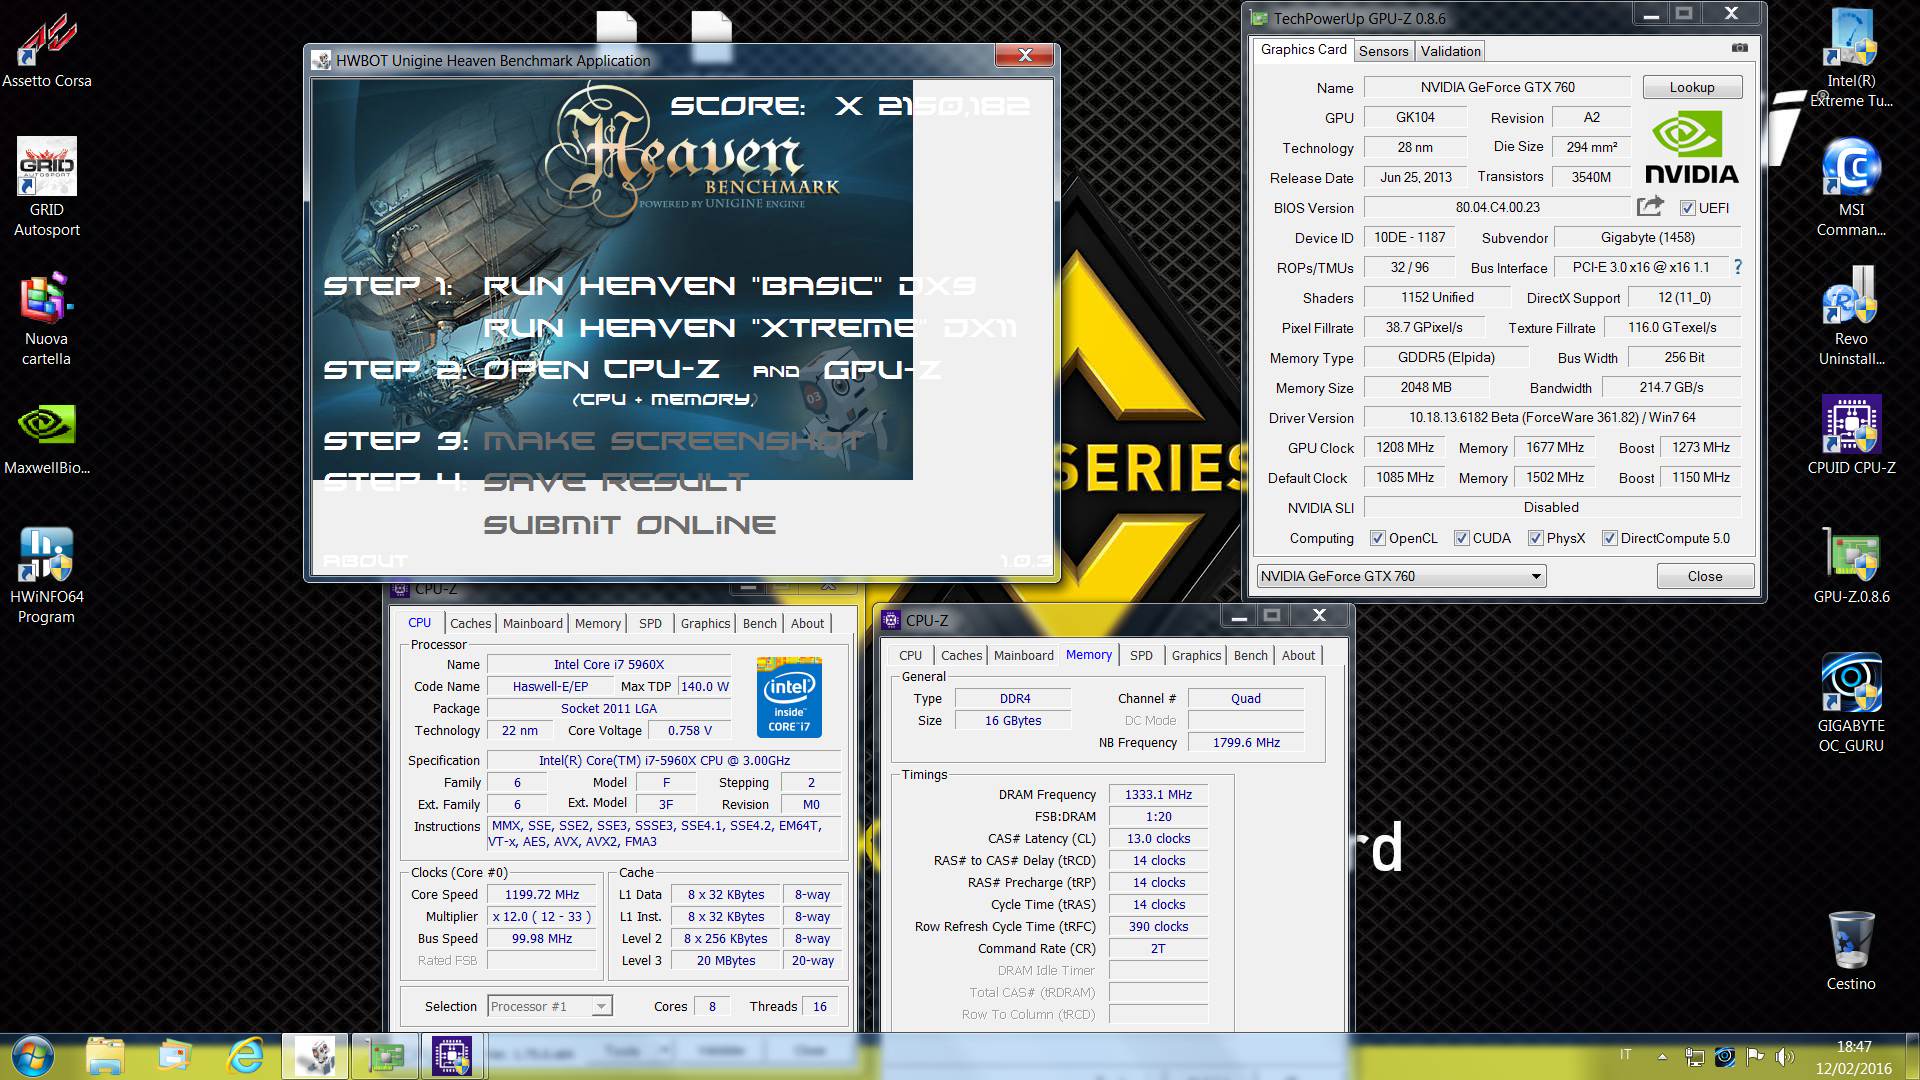The image size is (1920, 1080).
Task: Close HWBOT Heaven Benchmark window
Action: (x=1024, y=56)
